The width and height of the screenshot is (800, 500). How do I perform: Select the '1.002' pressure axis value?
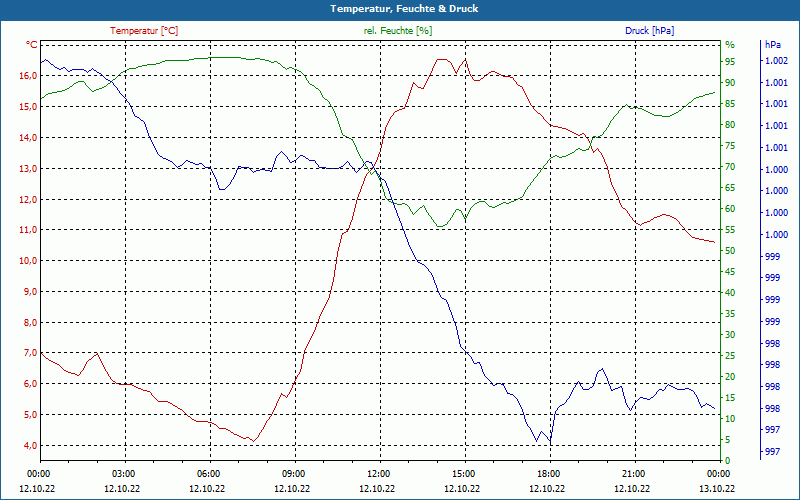pos(777,61)
